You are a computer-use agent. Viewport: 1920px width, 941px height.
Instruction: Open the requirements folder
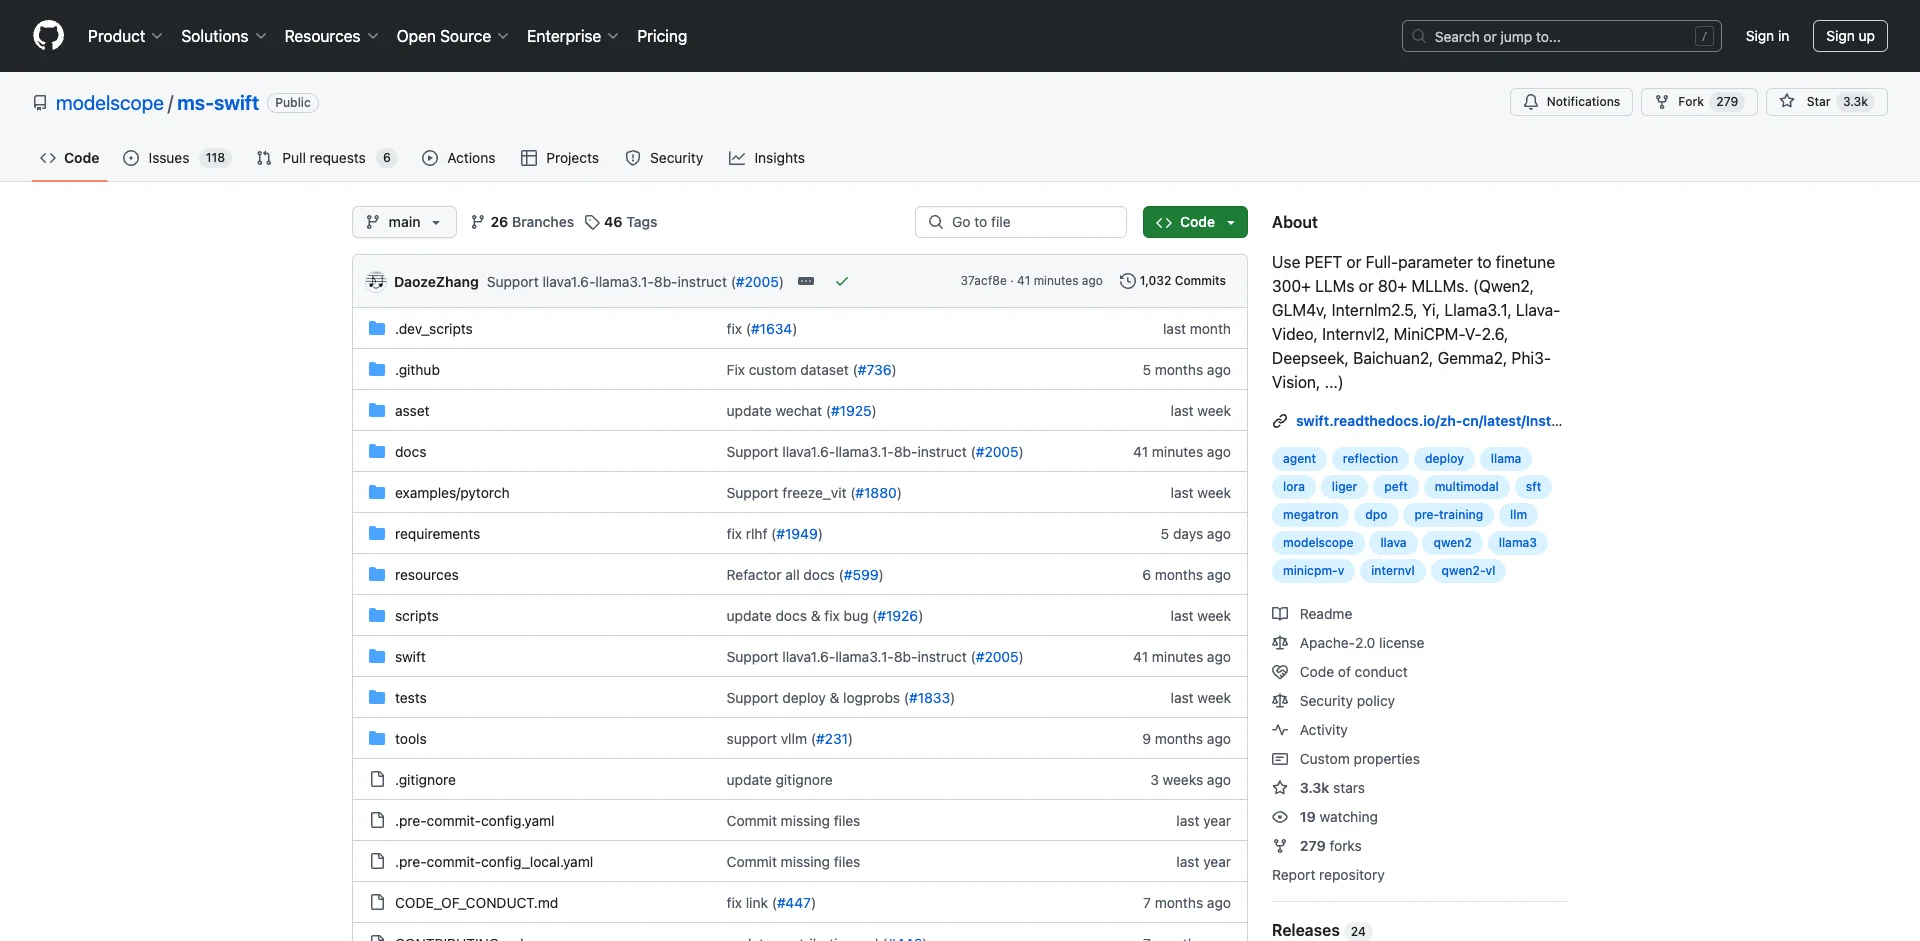437,534
